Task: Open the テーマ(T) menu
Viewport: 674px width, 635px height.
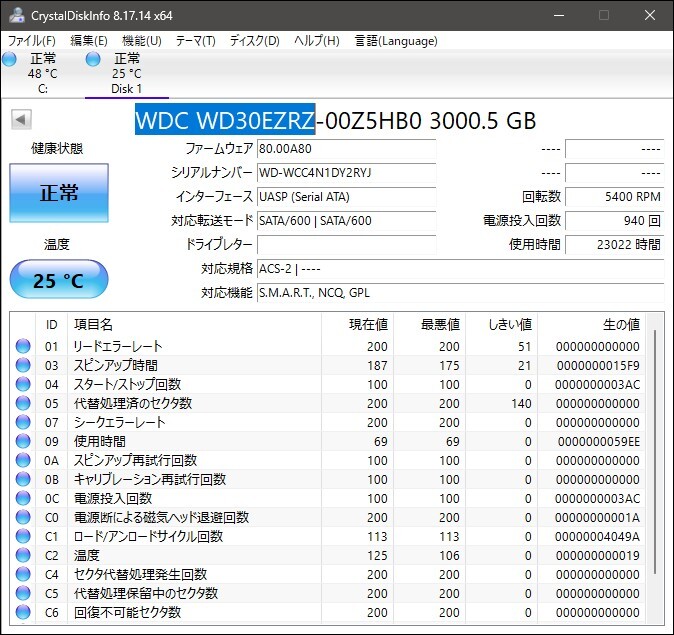Action: [196, 41]
